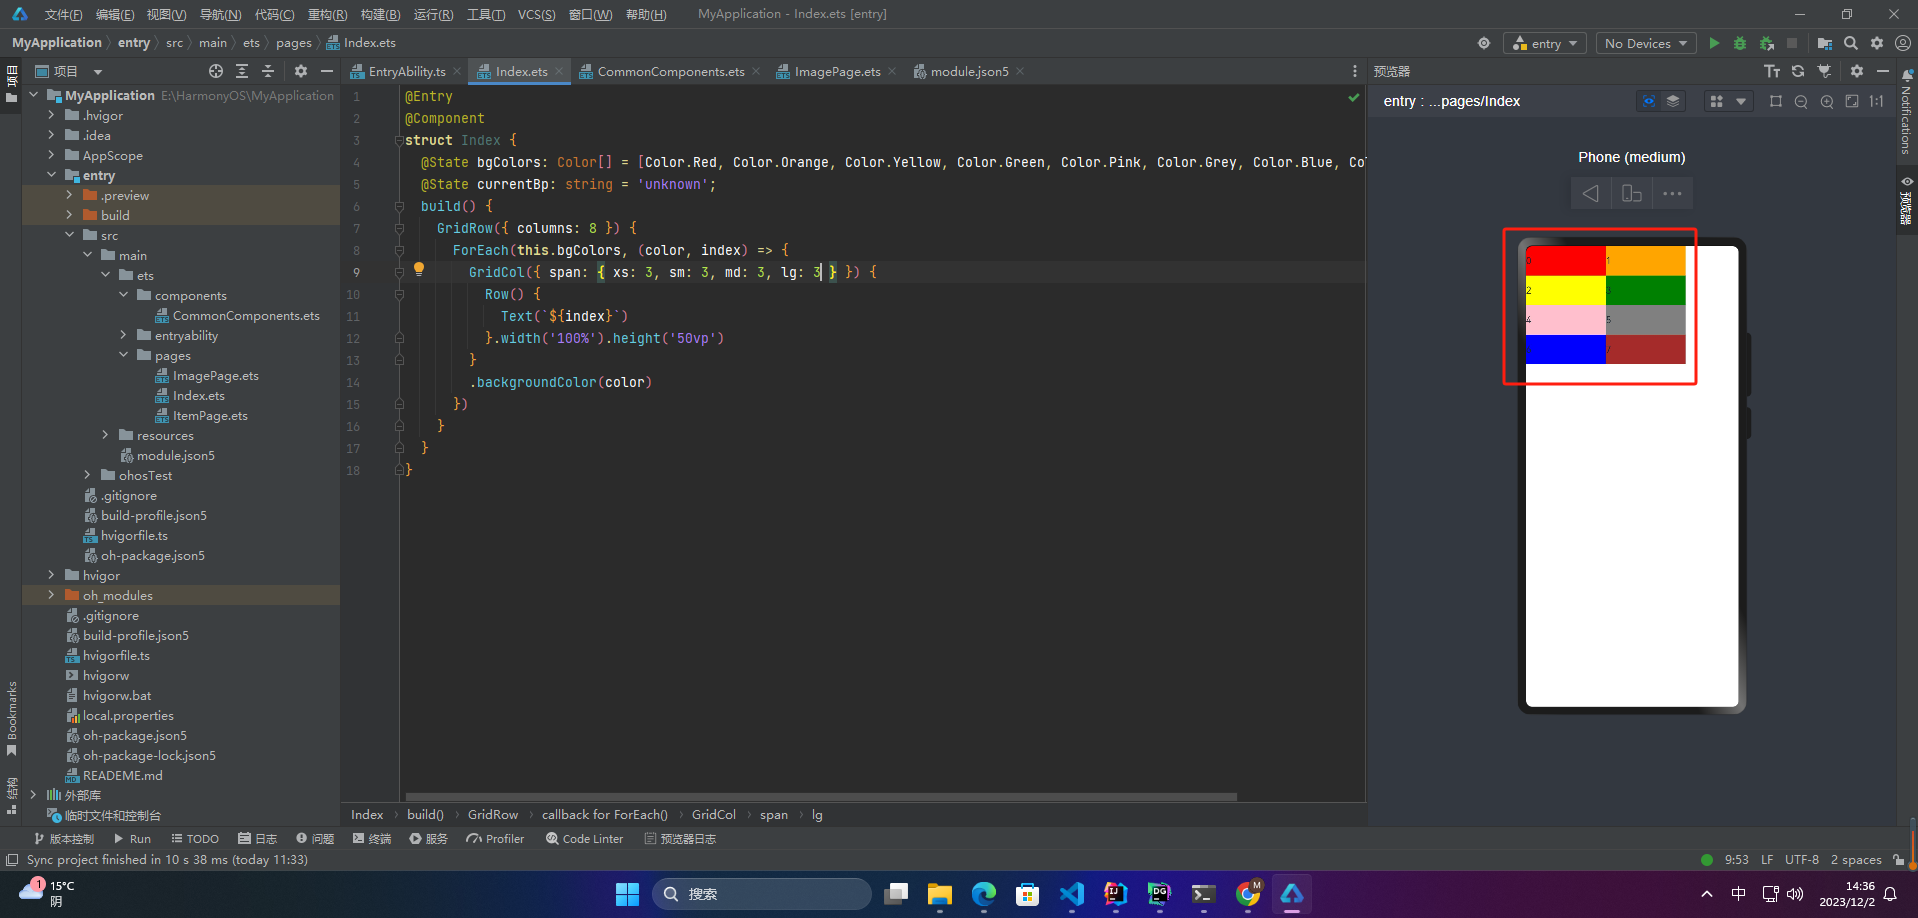Click the frame crop icon in previewer toolbar
Screen dimensions: 1918x918
tap(1776, 101)
